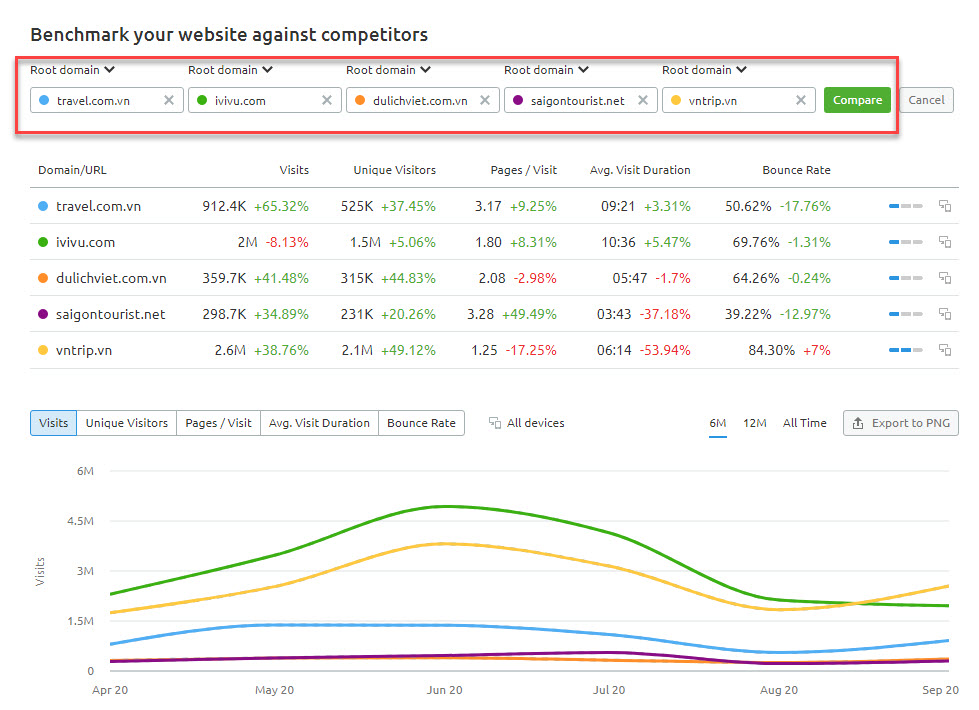Remove dulichviet.com.vn with its X icon
This screenshot has height=710, width=979.
pyautogui.click(x=484, y=100)
